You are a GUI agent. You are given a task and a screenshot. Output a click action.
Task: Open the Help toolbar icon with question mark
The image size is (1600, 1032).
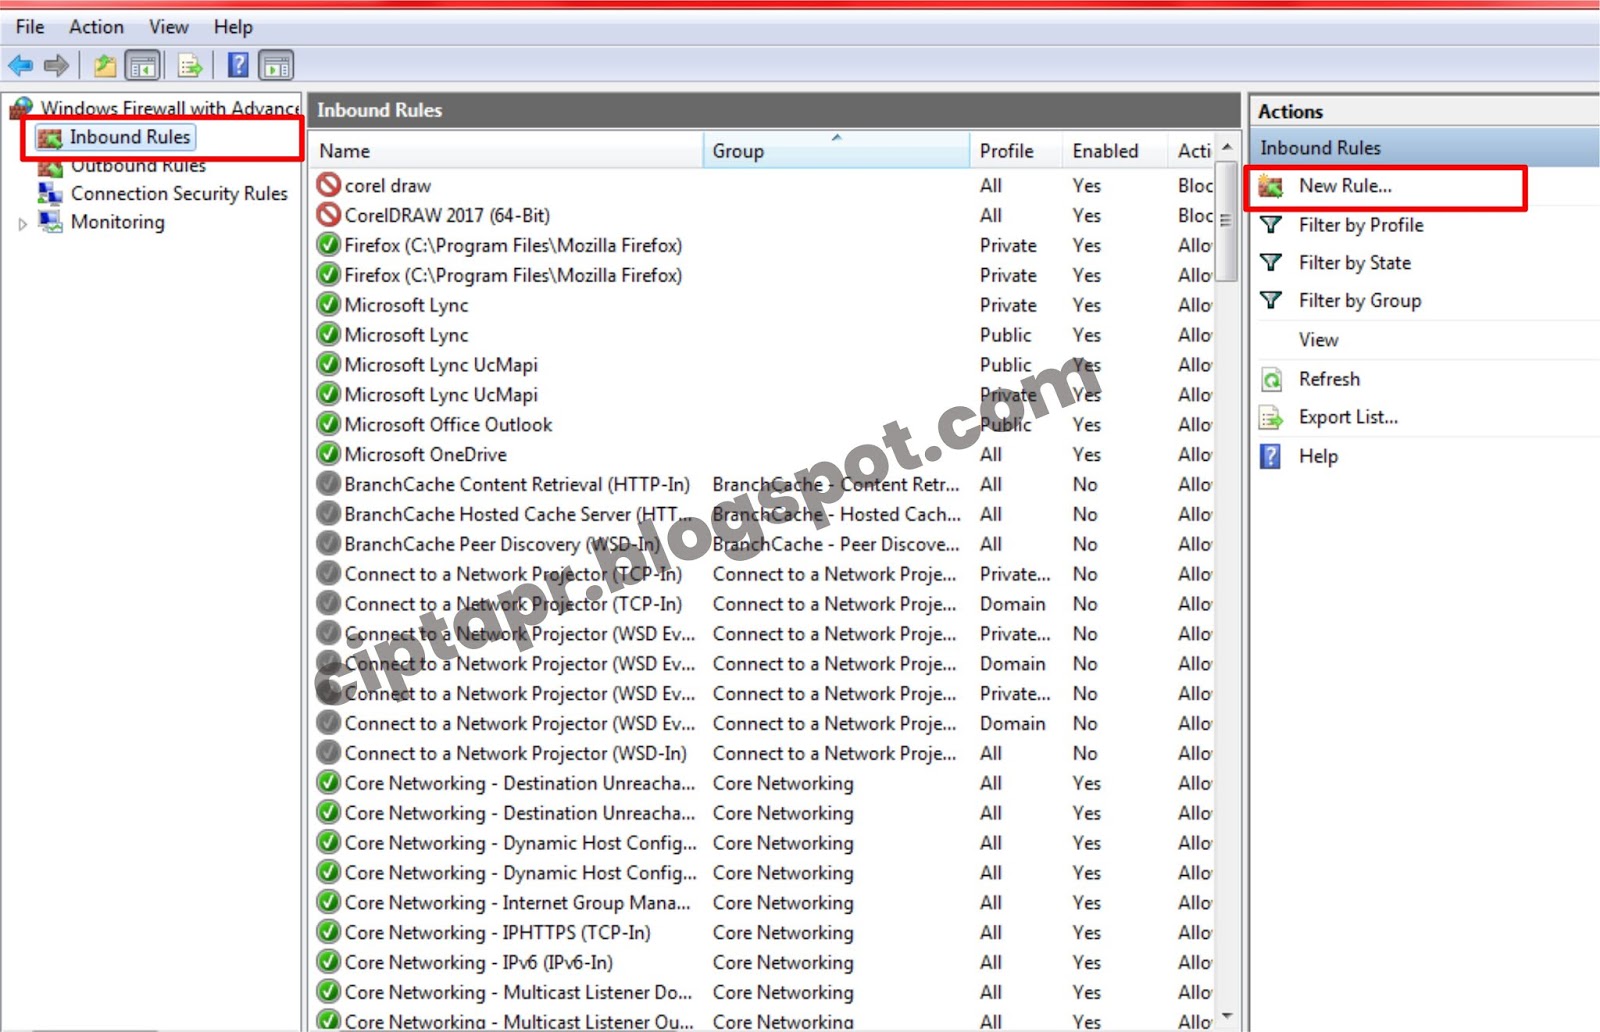[238, 66]
